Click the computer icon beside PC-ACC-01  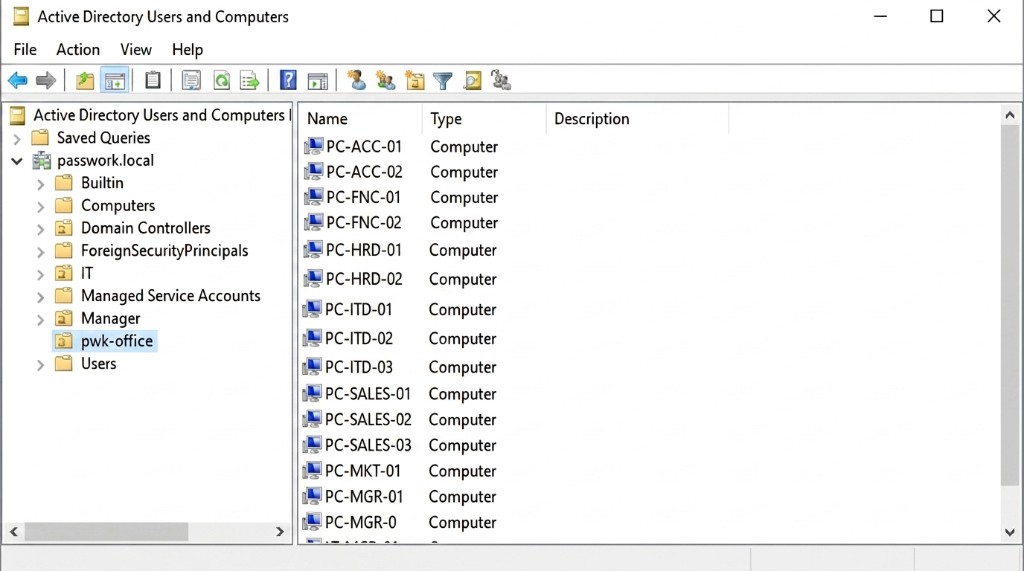click(313, 146)
